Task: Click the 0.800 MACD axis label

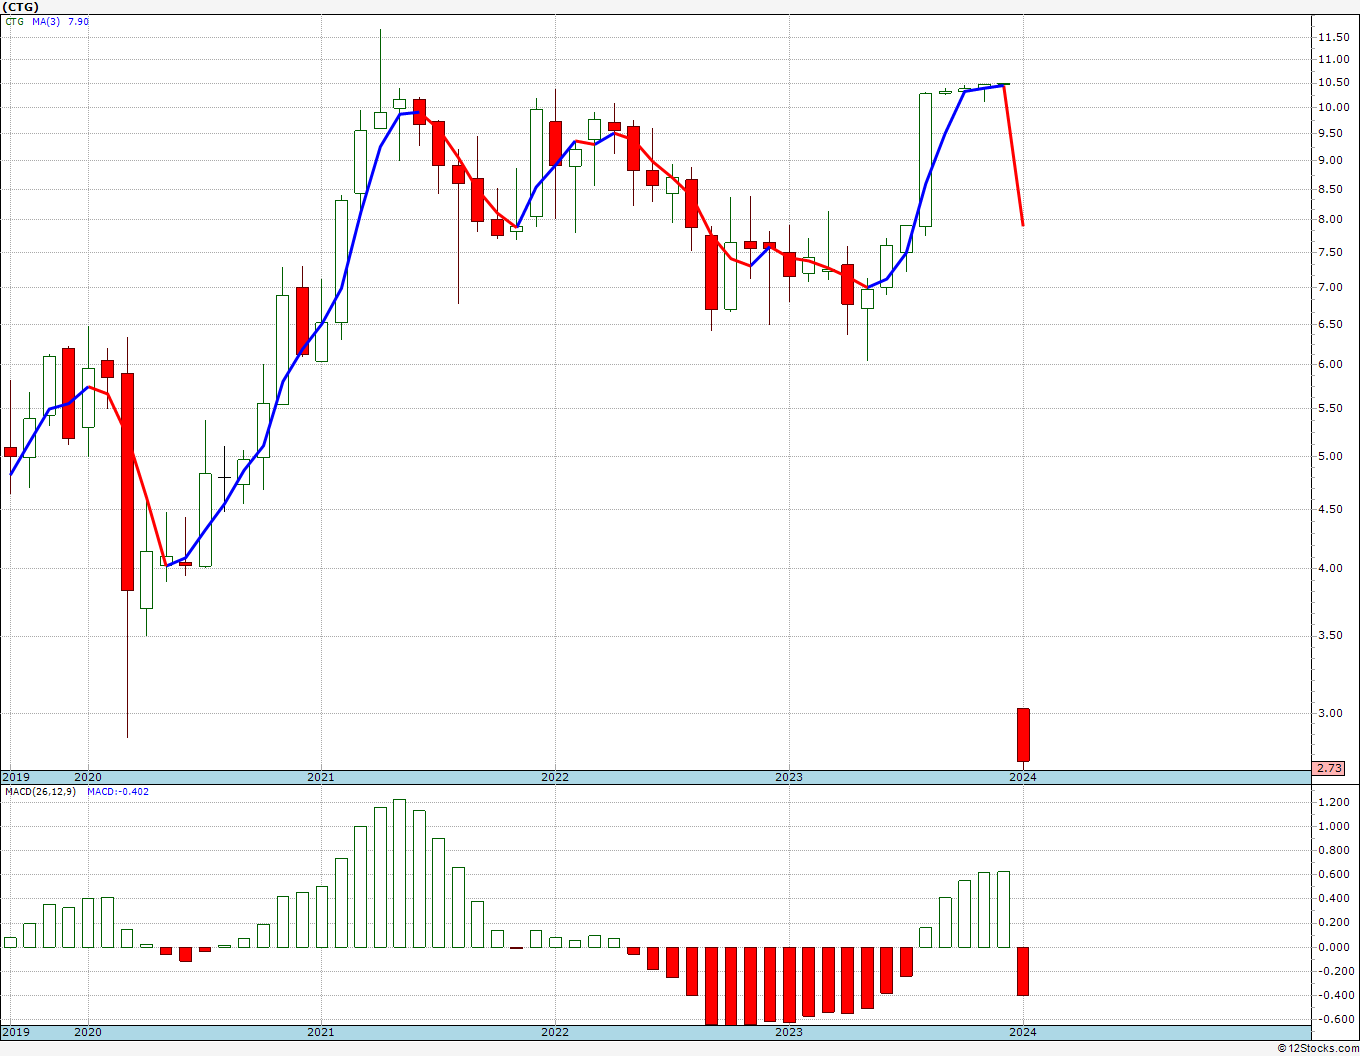Action: pyautogui.click(x=1333, y=851)
